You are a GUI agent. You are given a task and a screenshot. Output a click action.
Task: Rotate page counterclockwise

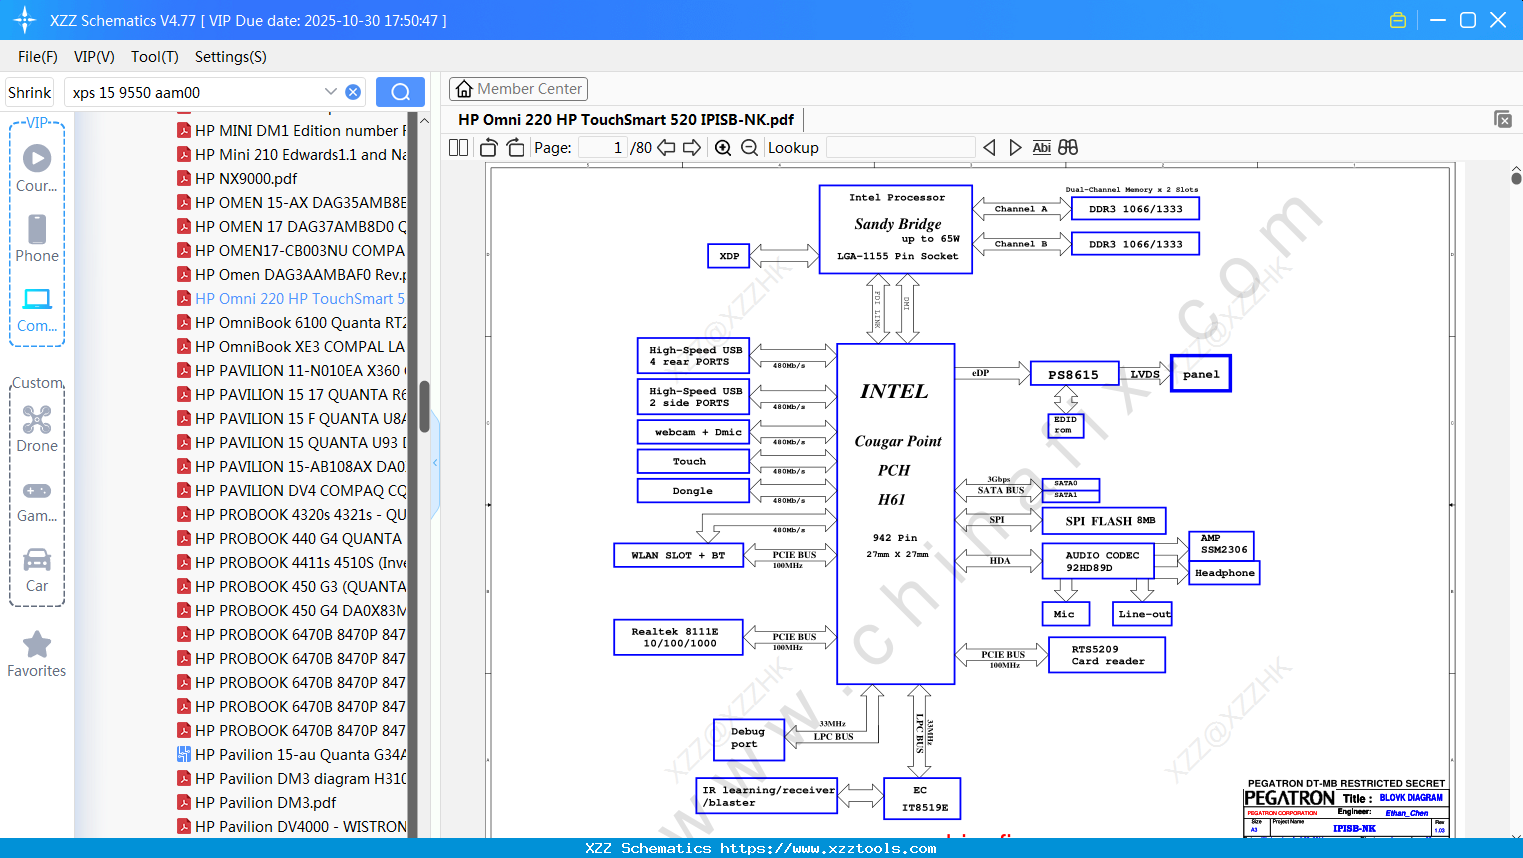coord(489,148)
